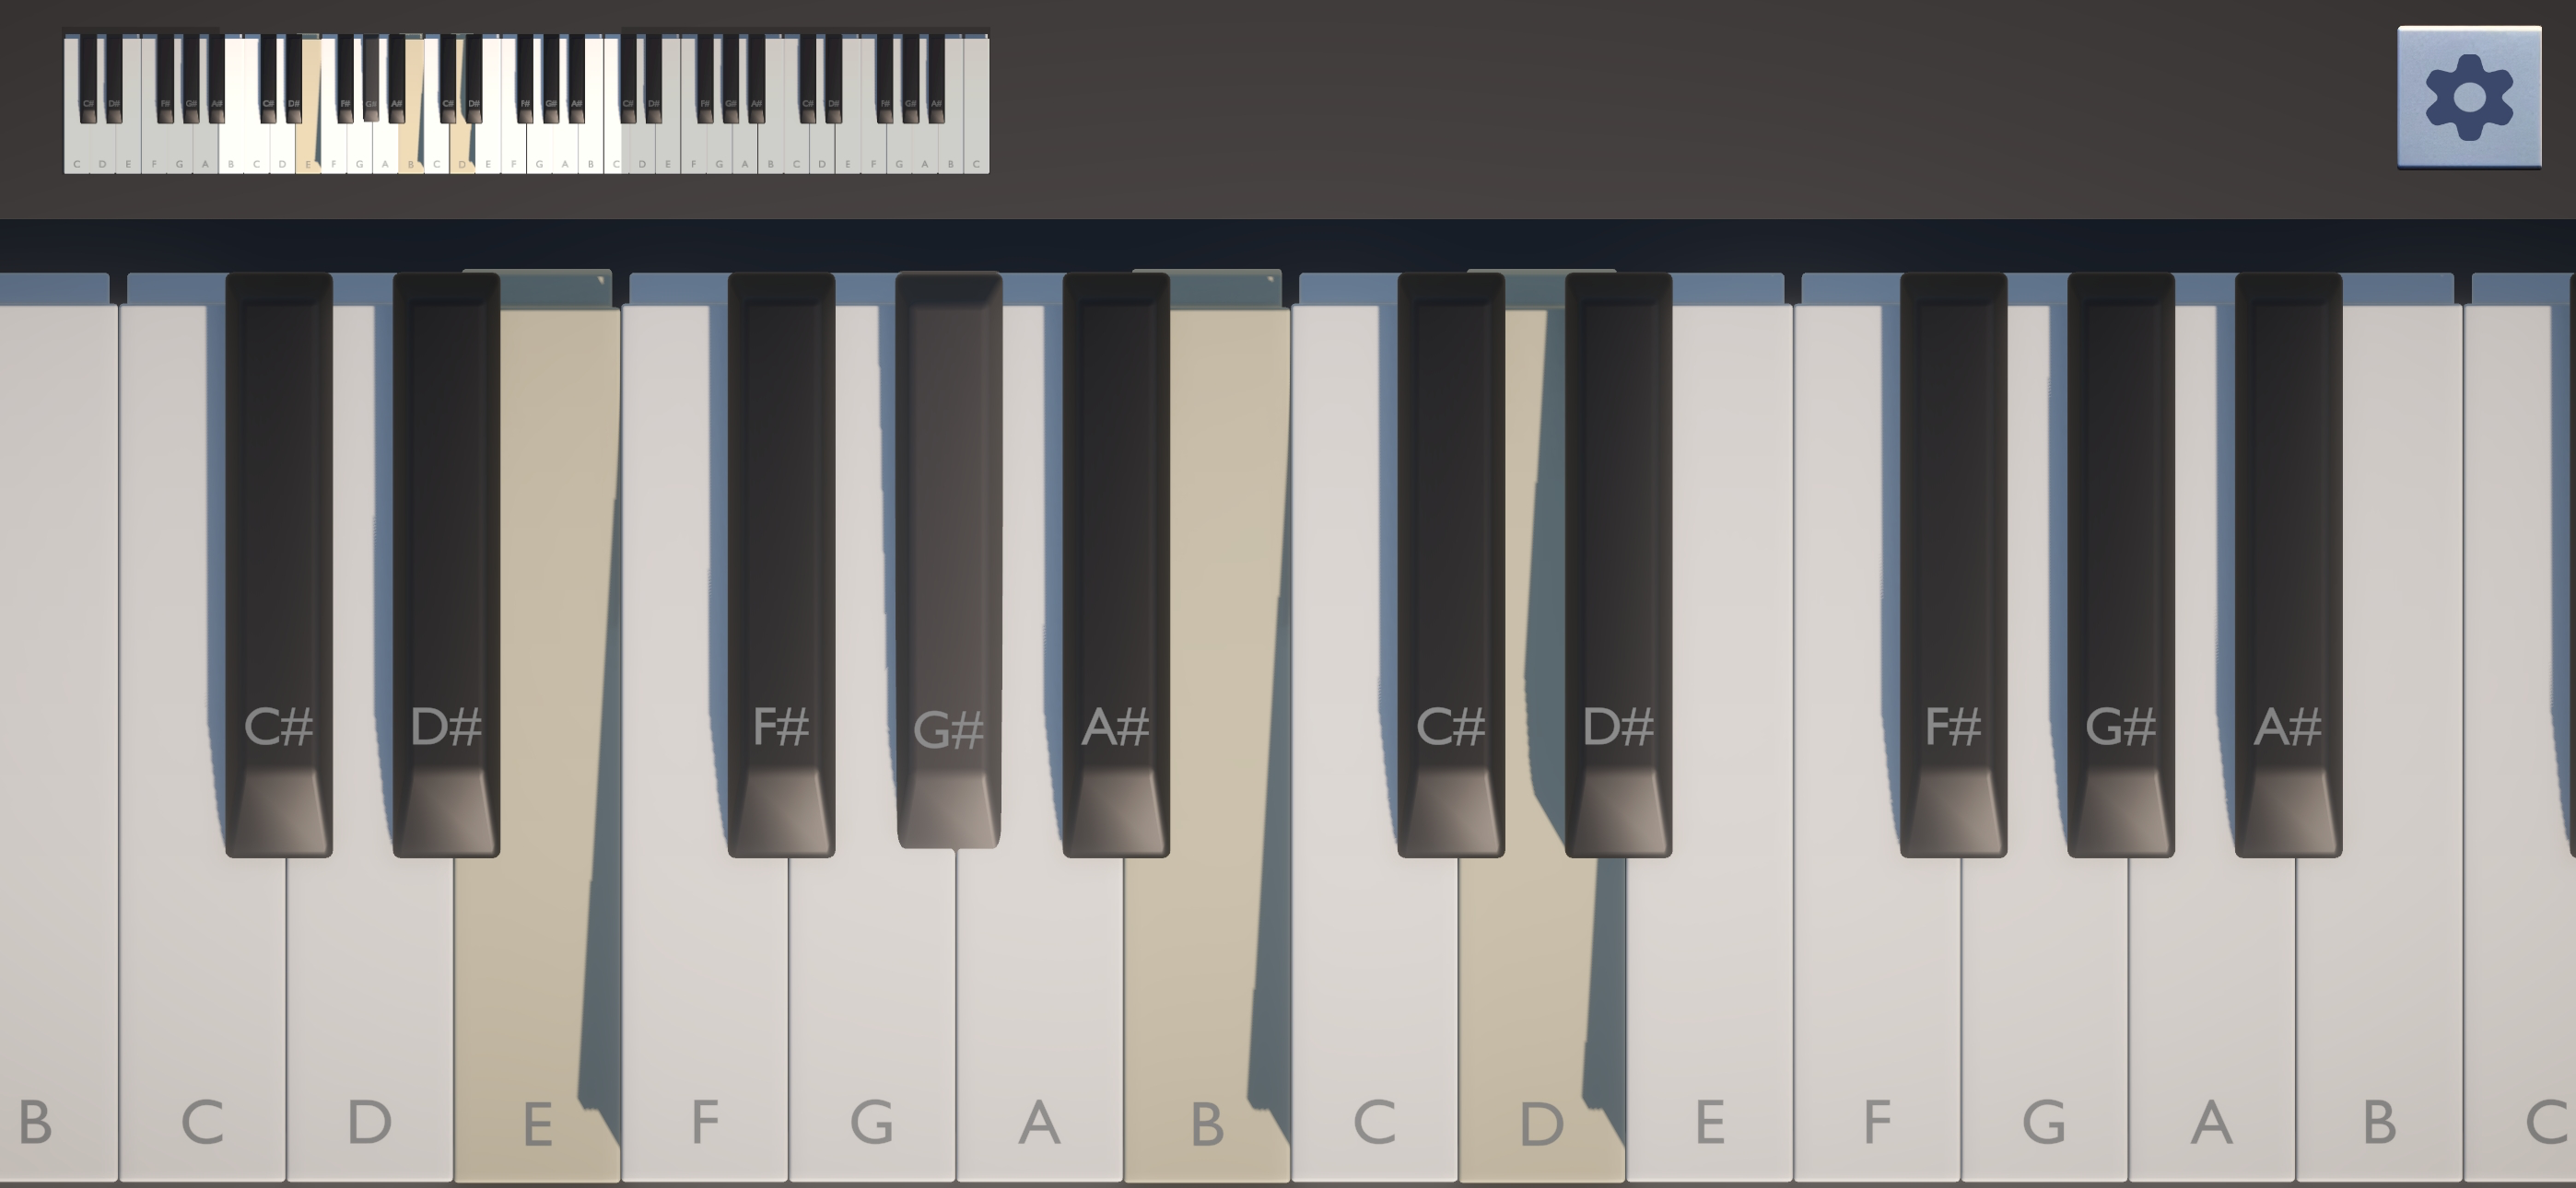Play the rightmost F# black key
Viewport: 2576px width, 1188px height.
pos(1953,565)
